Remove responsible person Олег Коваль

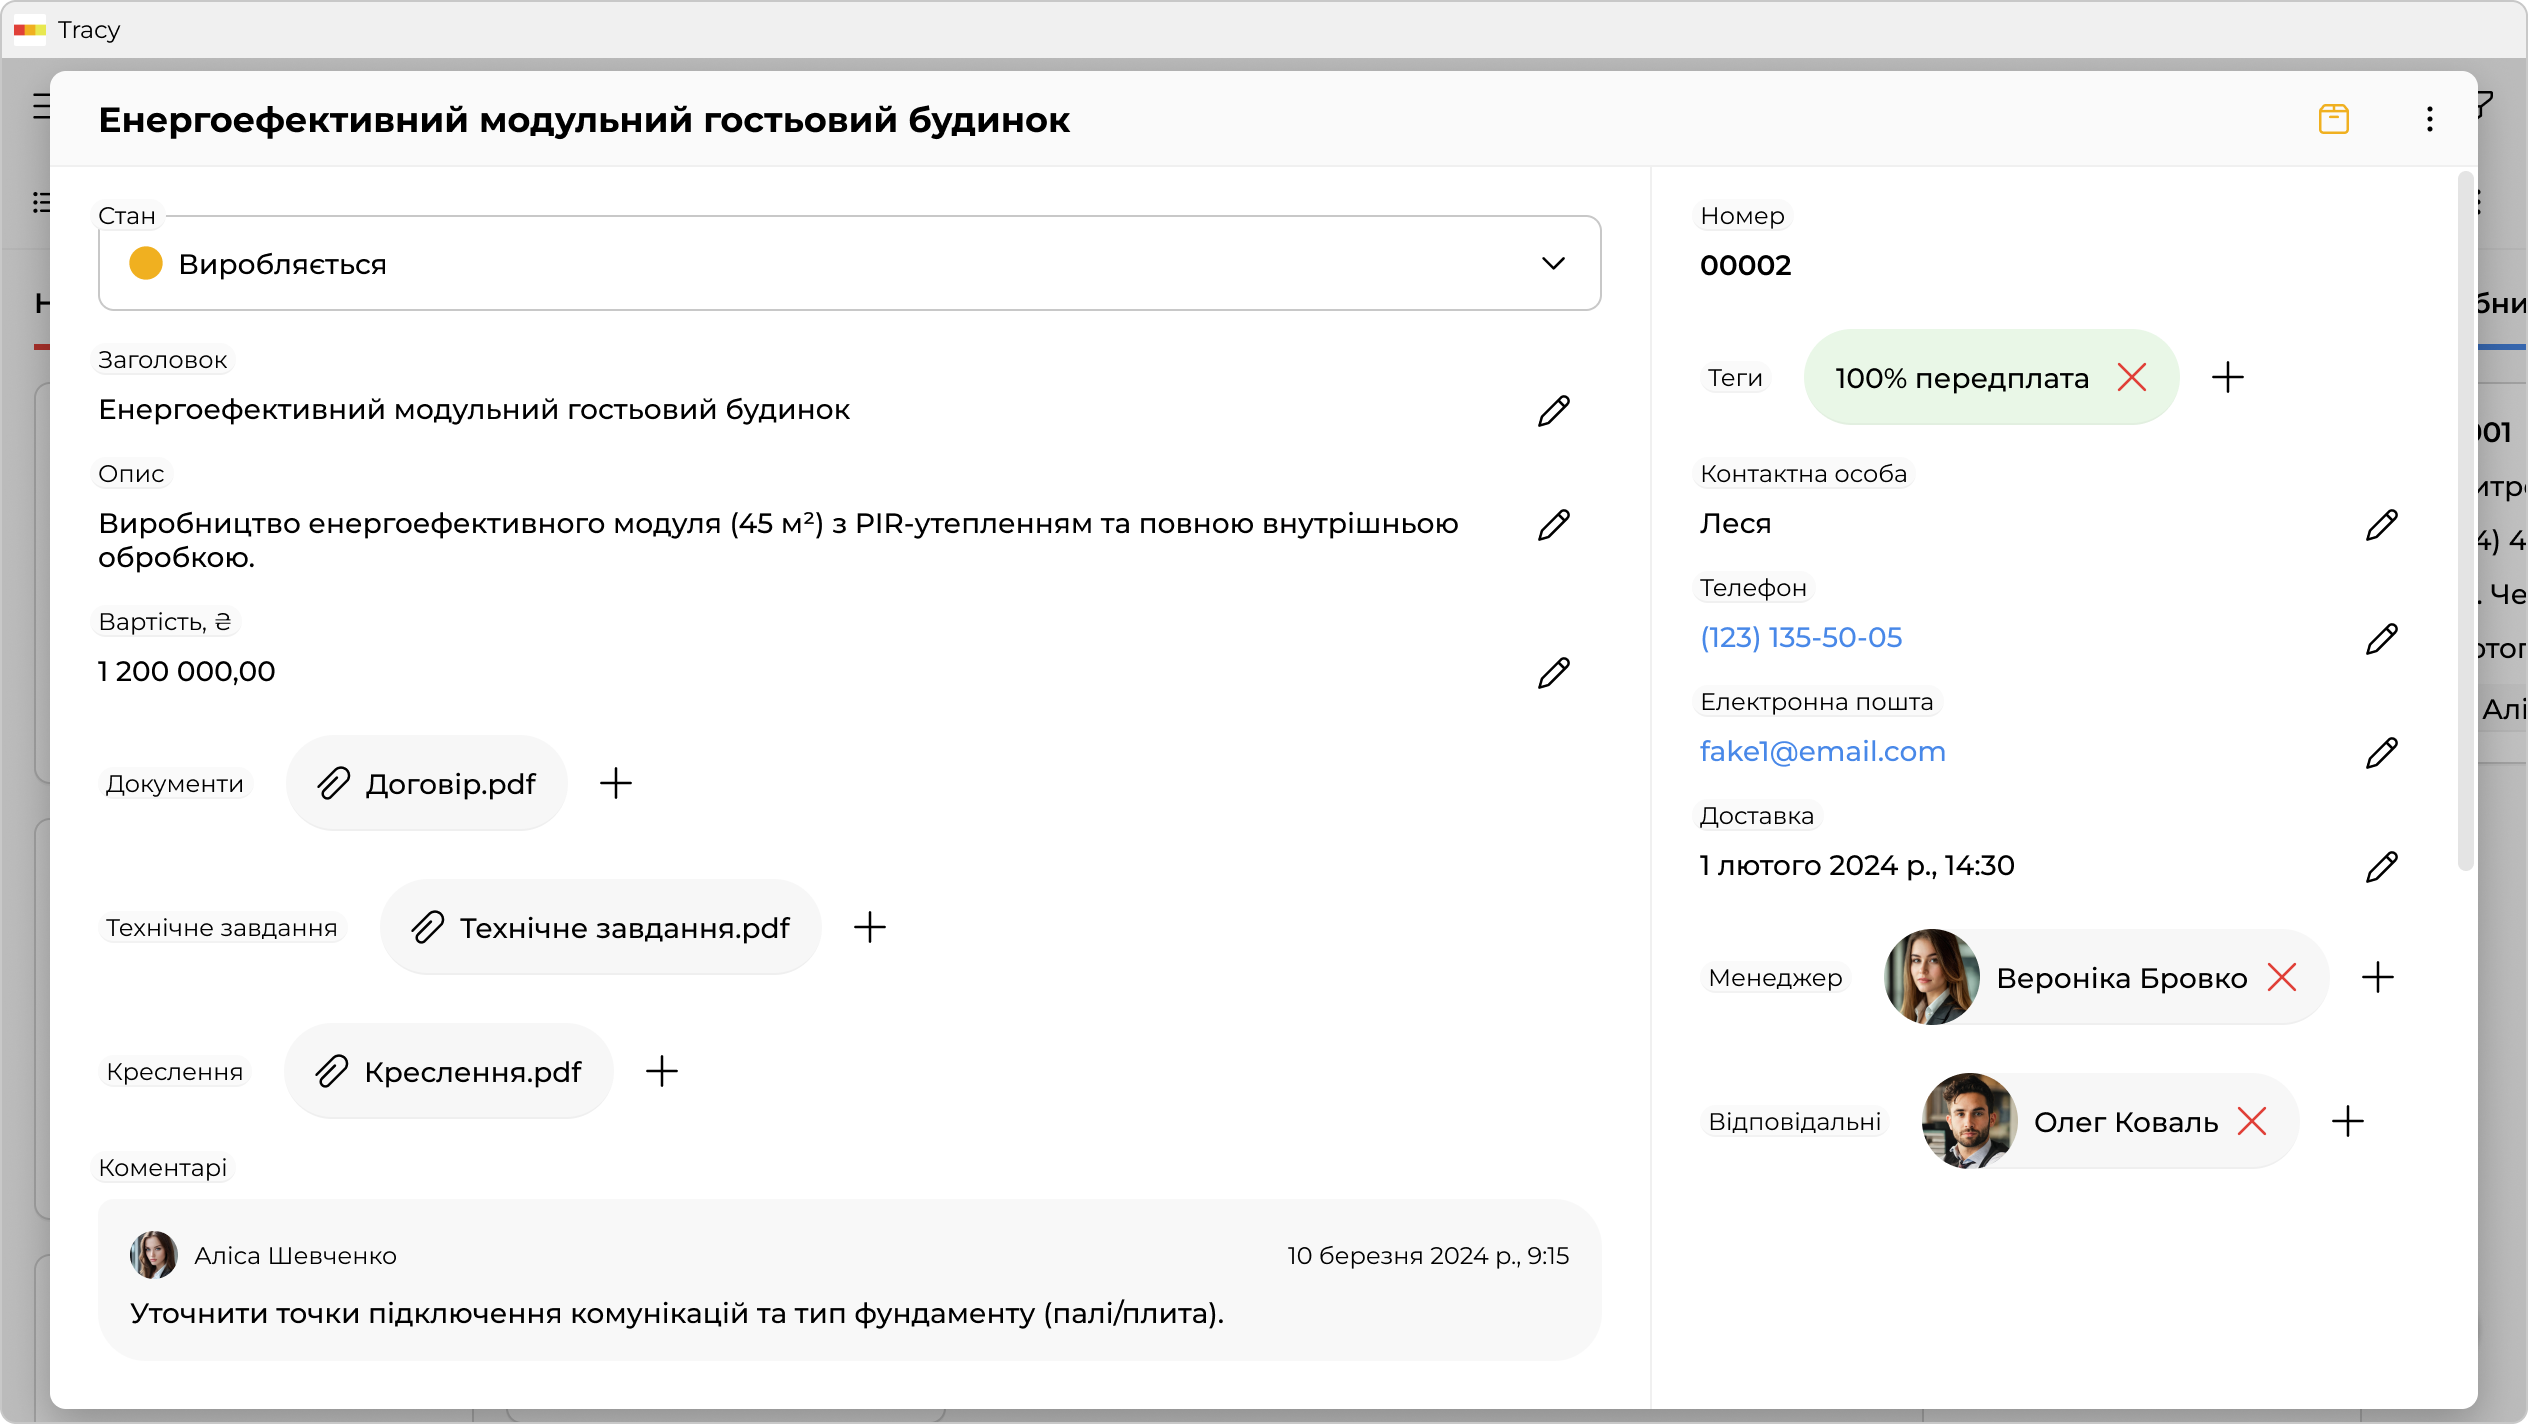2251,1121
